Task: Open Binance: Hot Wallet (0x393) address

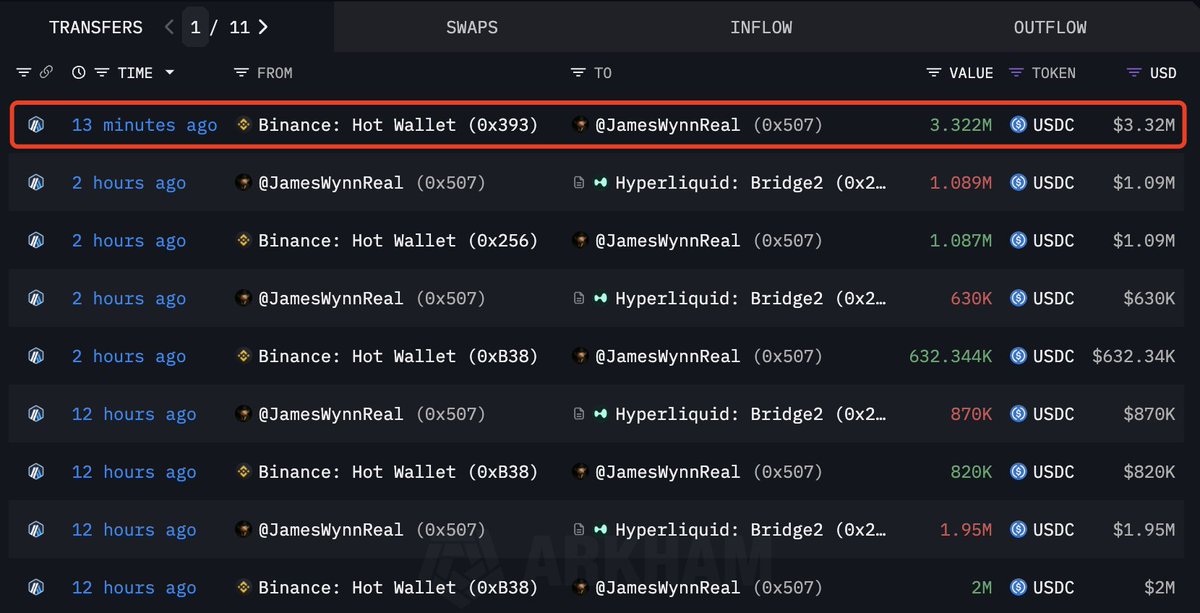Action: coord(397,125)
